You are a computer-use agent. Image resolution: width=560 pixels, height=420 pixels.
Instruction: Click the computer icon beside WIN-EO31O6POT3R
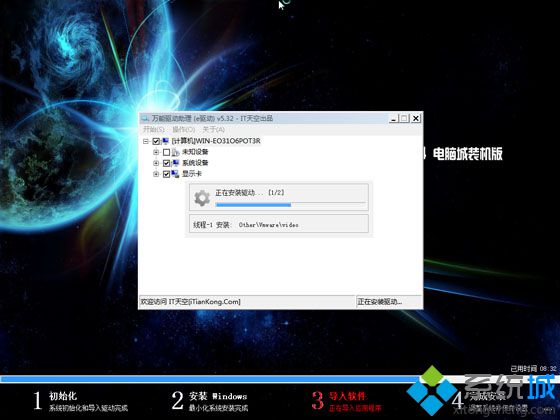(165, 141)
